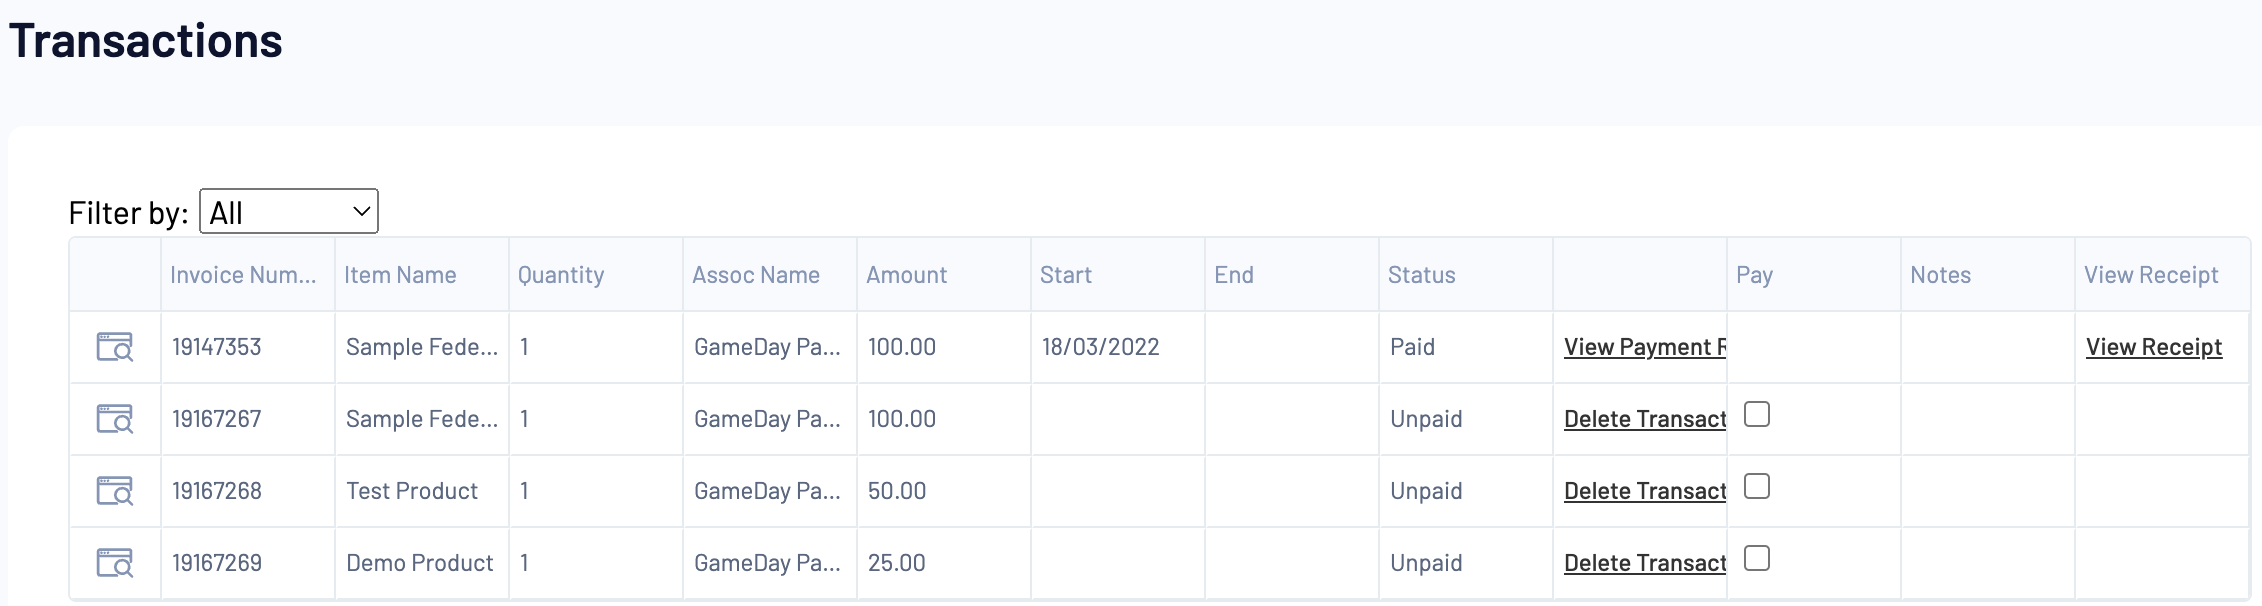The image size is (2262, 606).
Task: Tick Pay checkbox for invoice 19167267
Action: tap(1757, 414)
